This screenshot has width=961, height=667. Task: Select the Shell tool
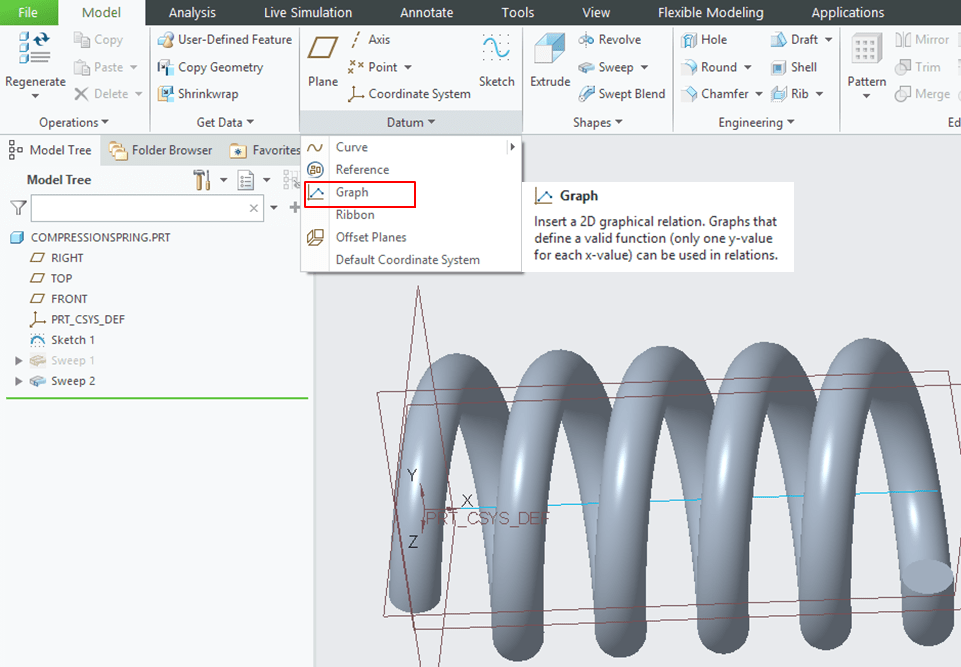click(x=794, y=67)
